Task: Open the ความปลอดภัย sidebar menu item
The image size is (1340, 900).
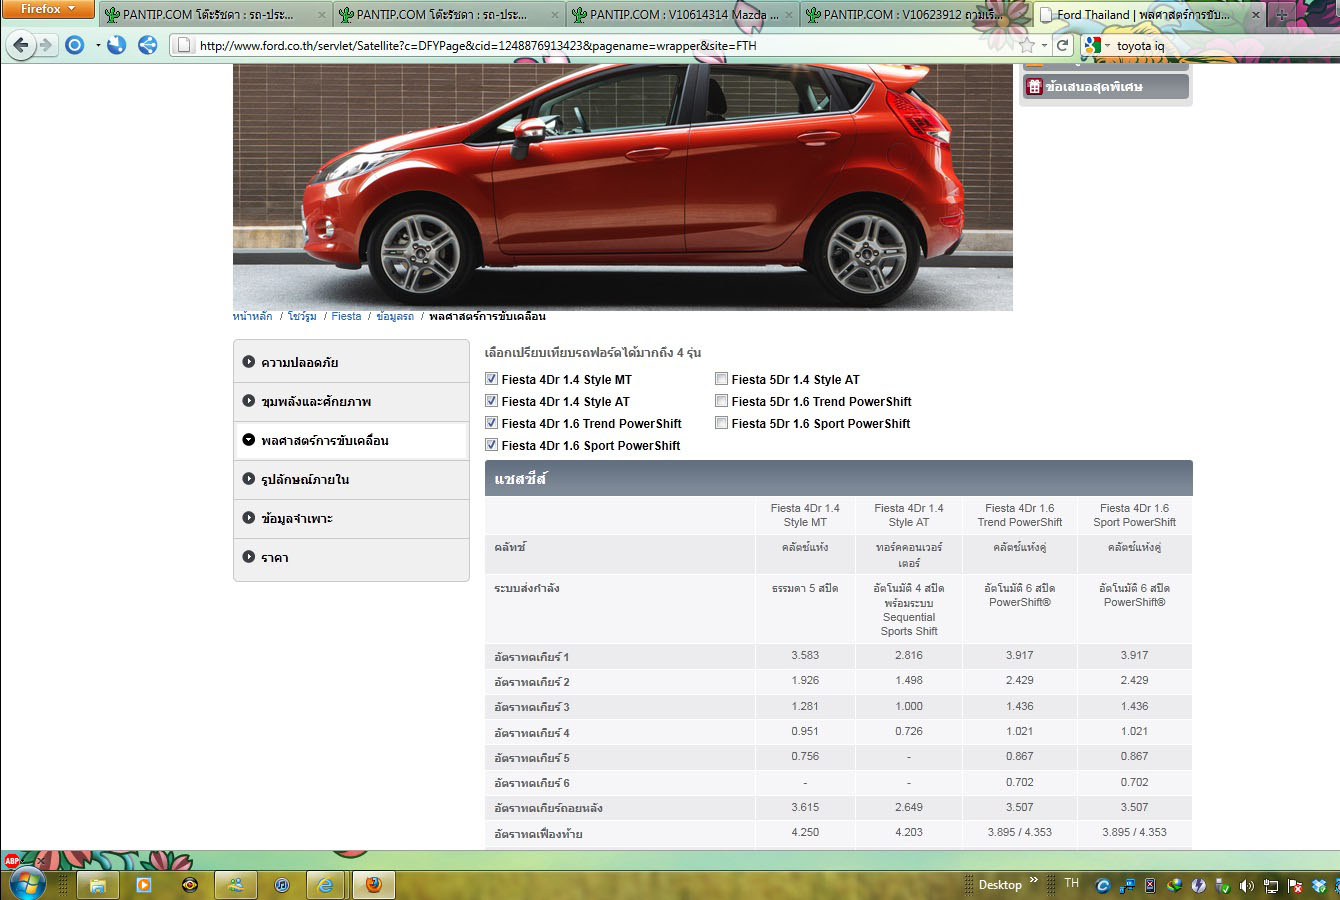Action: click(351, 362)
